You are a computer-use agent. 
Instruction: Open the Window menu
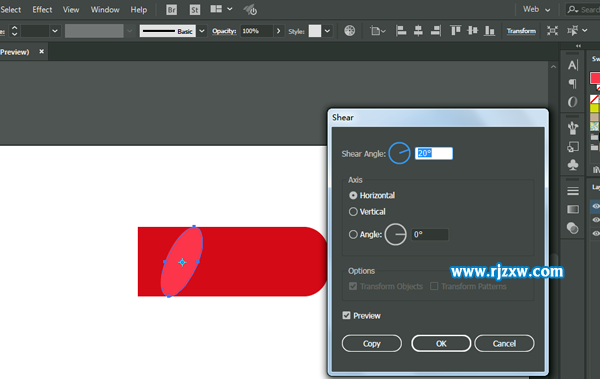tap(105, 10)
